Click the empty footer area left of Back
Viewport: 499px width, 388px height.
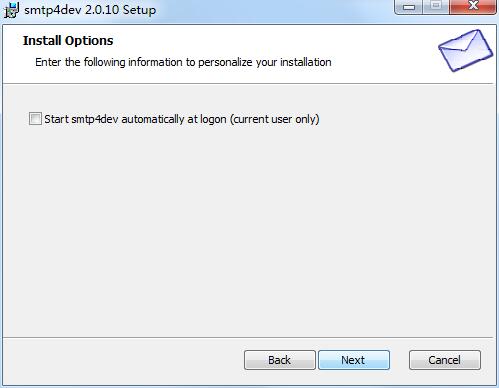coord(123,360)
